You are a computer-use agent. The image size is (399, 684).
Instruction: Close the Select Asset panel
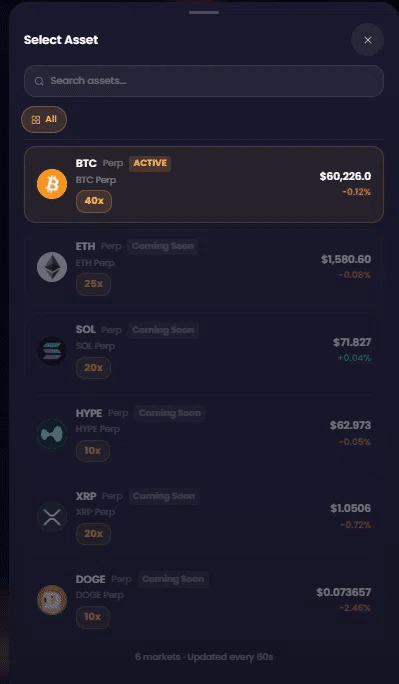pos(368,40)
